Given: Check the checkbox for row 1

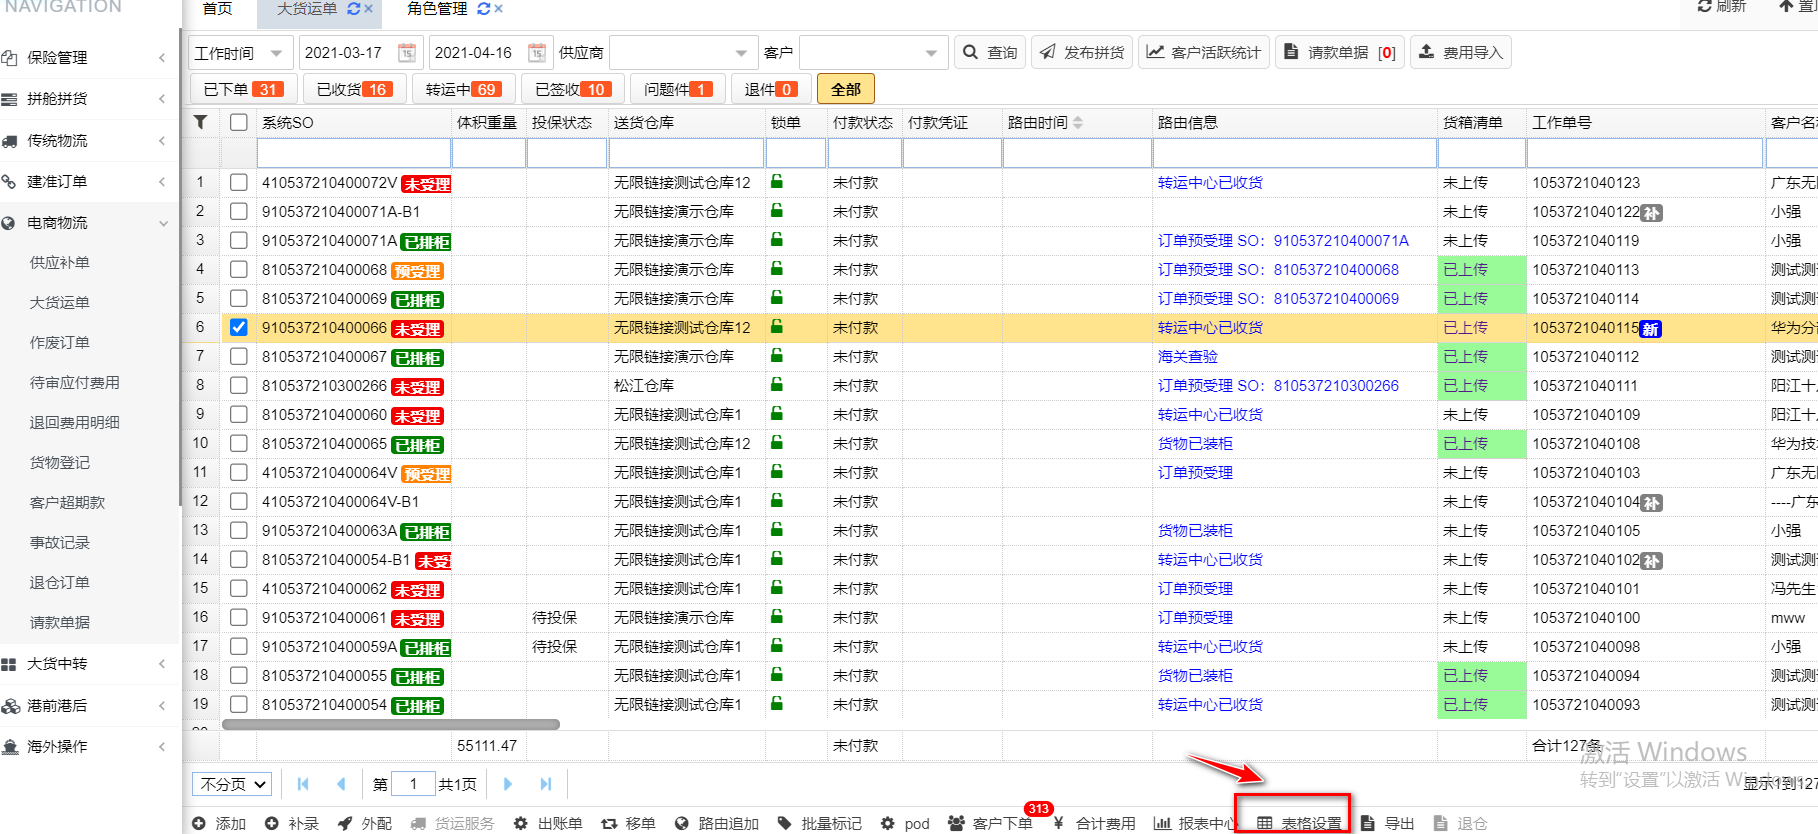Looking at the screenshot, I should pos(238,182).
